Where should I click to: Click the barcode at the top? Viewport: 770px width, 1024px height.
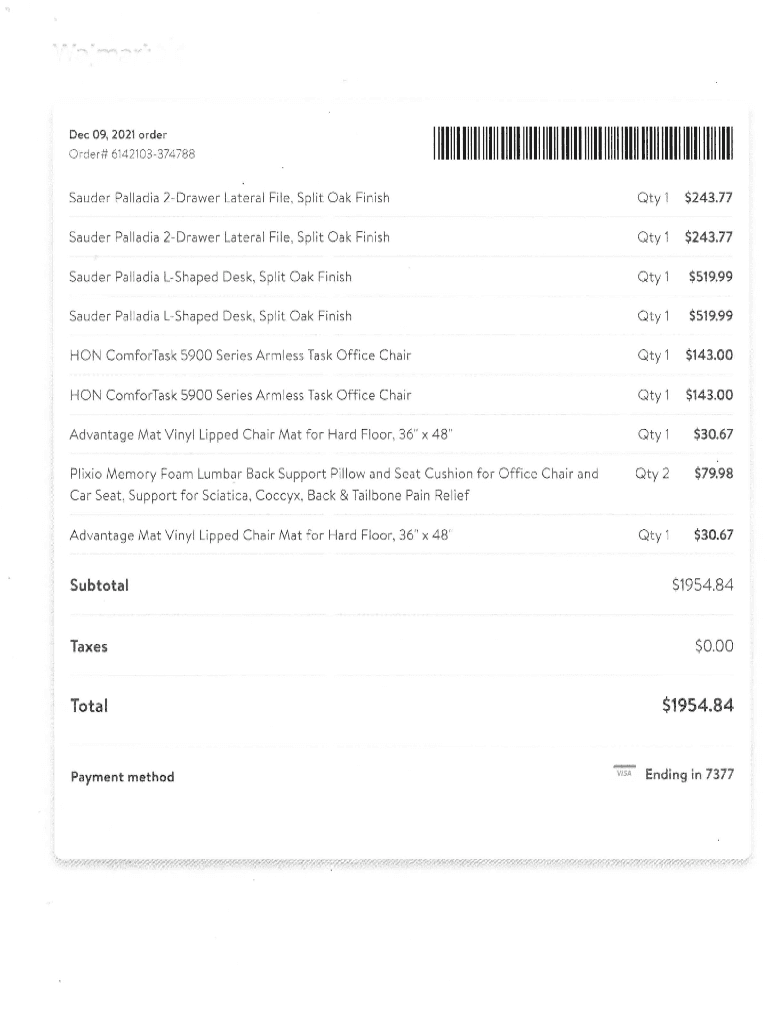[x=584, y=144]
